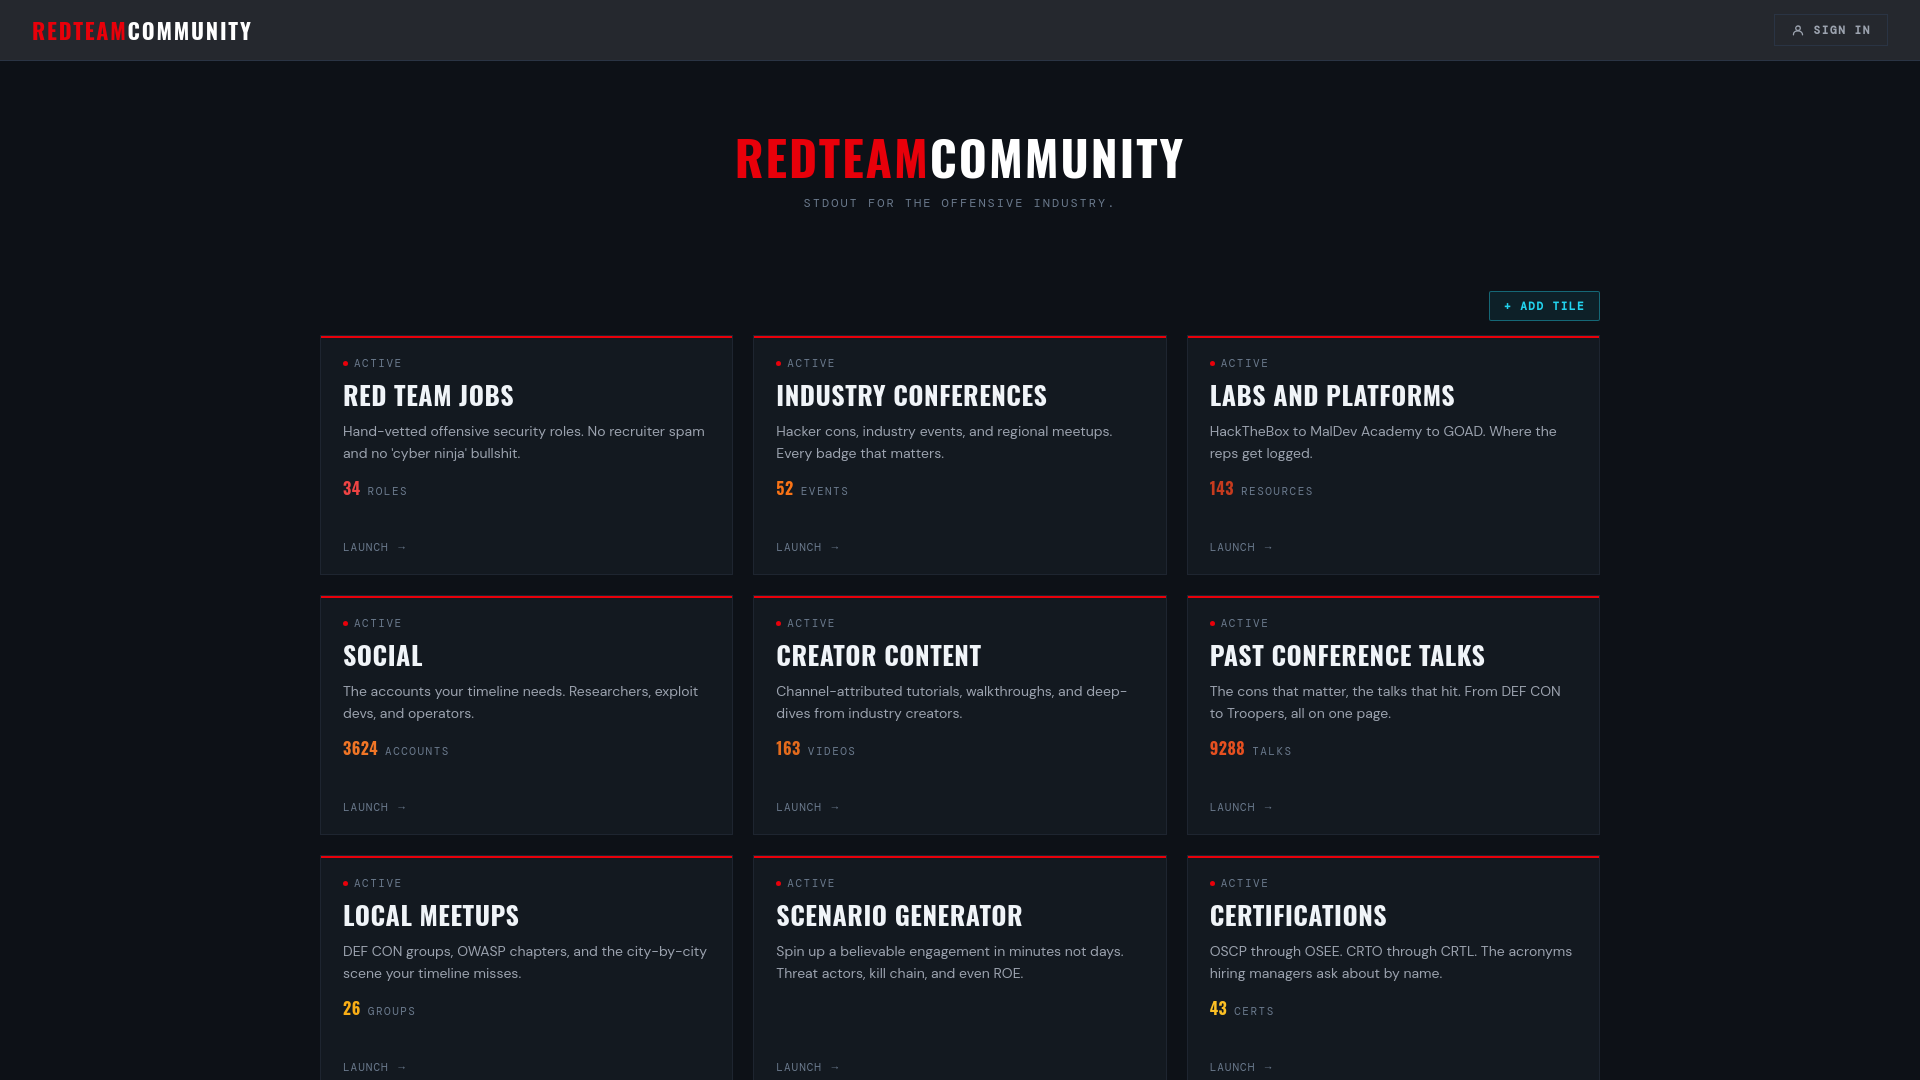Click the '43 Certs' count
This screenshot has height=1080, width=1920.
pos(1242,1010)
